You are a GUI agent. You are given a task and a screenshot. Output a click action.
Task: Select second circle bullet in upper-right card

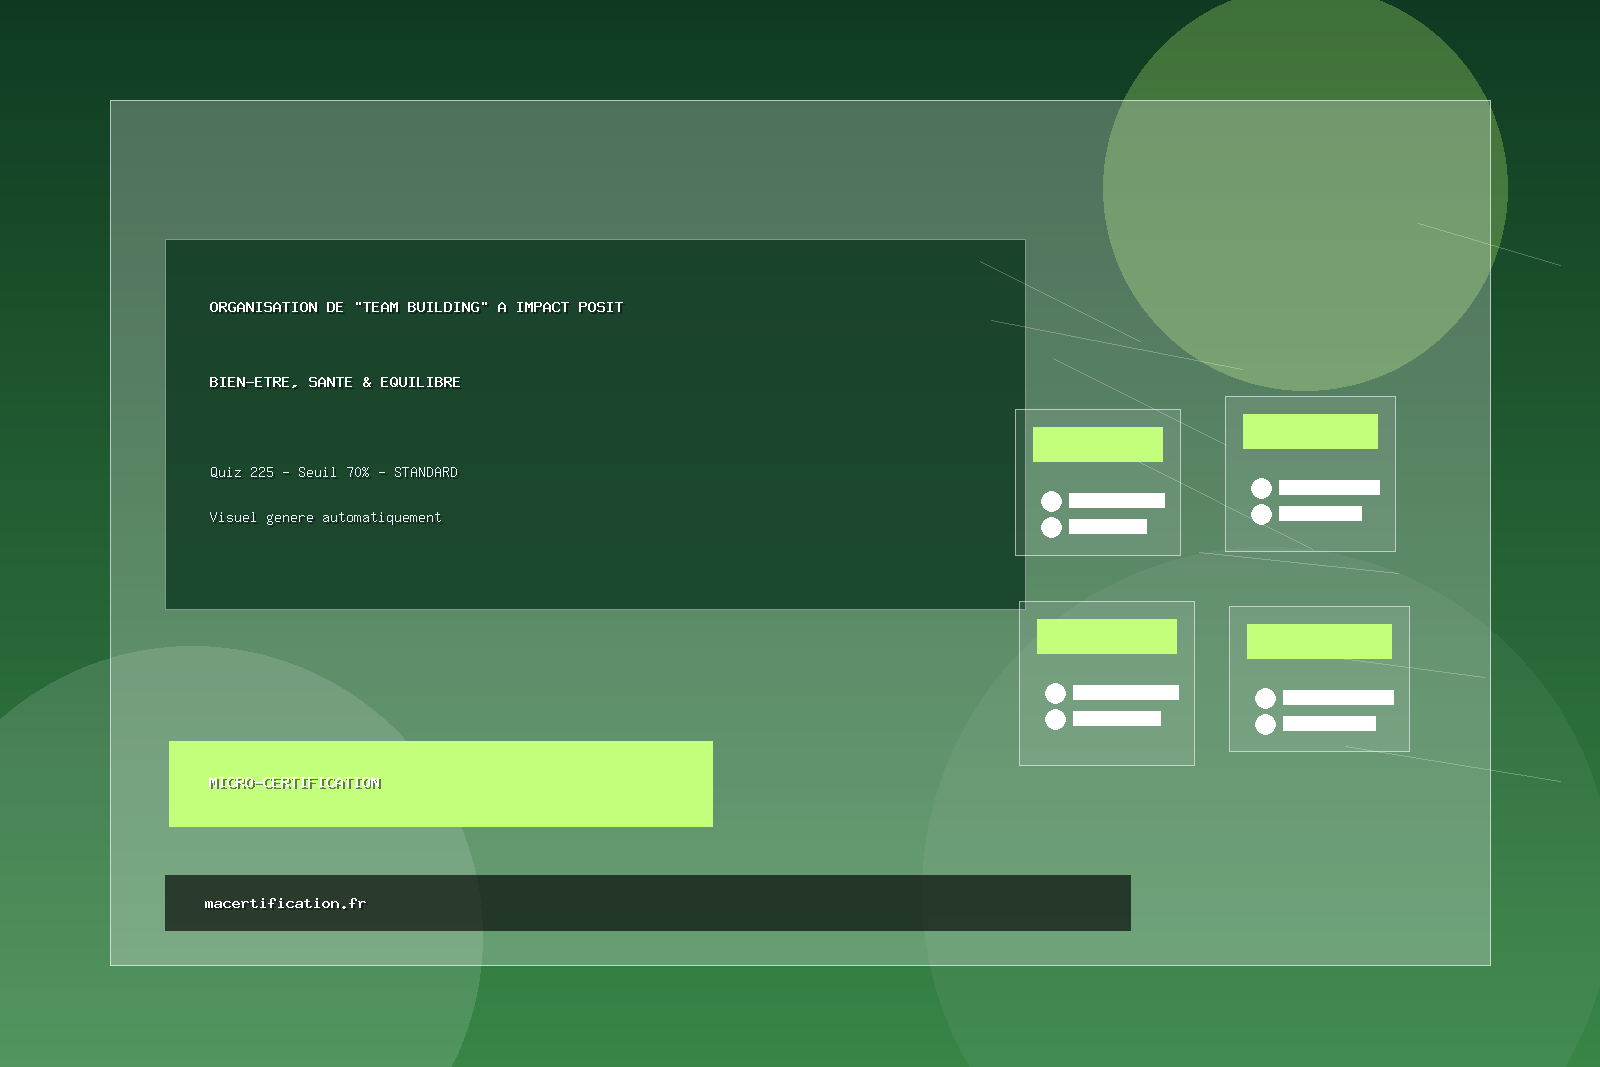1261,514
